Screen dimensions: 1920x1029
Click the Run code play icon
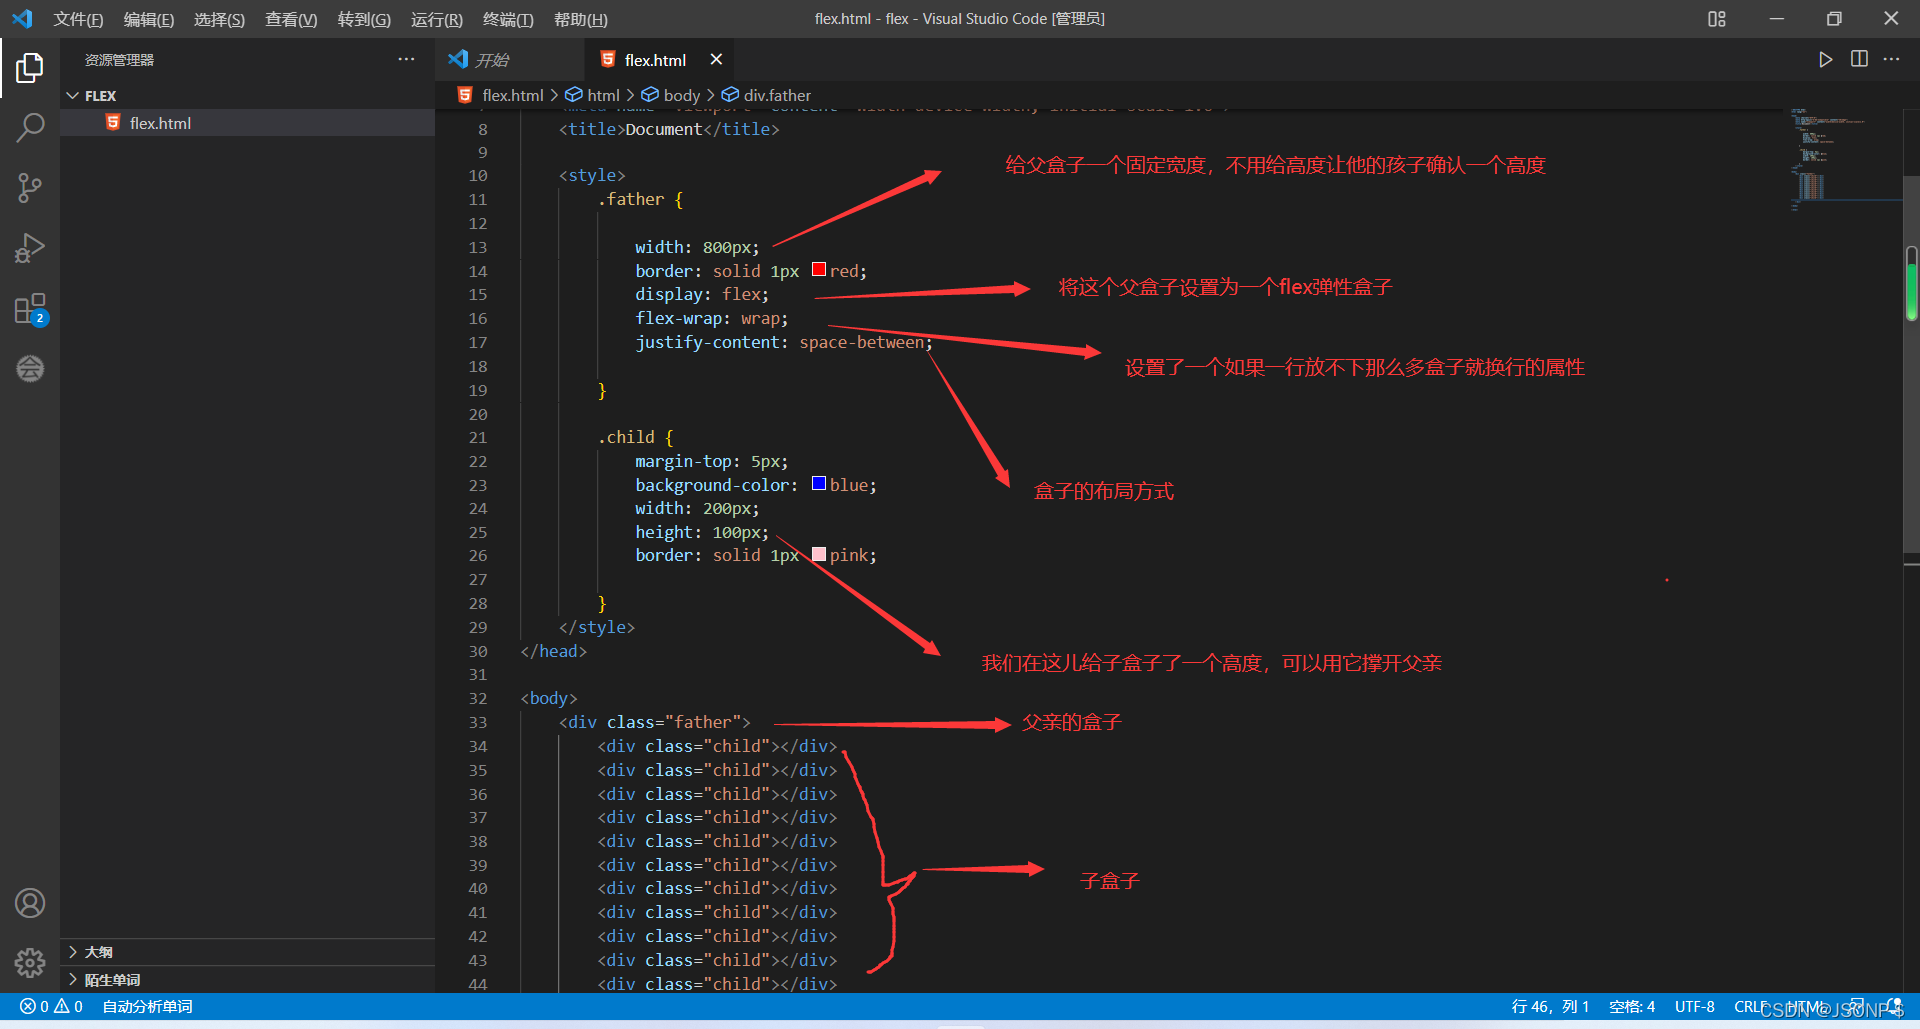tap(1825, 60)
